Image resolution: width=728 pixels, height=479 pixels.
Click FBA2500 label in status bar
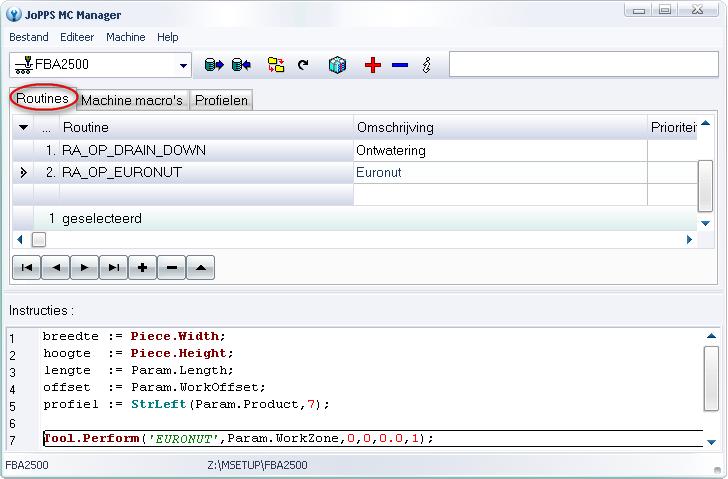pyautogui.click(x=26, y=465)
